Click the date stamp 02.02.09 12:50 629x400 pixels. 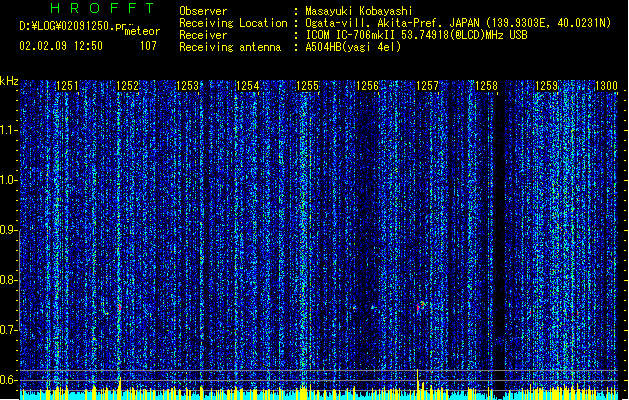tap(61, 46)
